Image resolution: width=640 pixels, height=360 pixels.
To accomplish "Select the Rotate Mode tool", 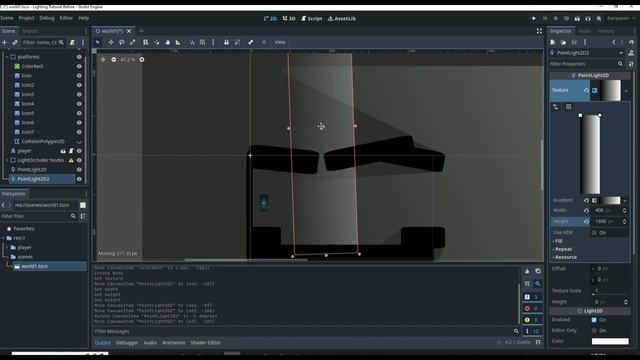I will (122, 42).
